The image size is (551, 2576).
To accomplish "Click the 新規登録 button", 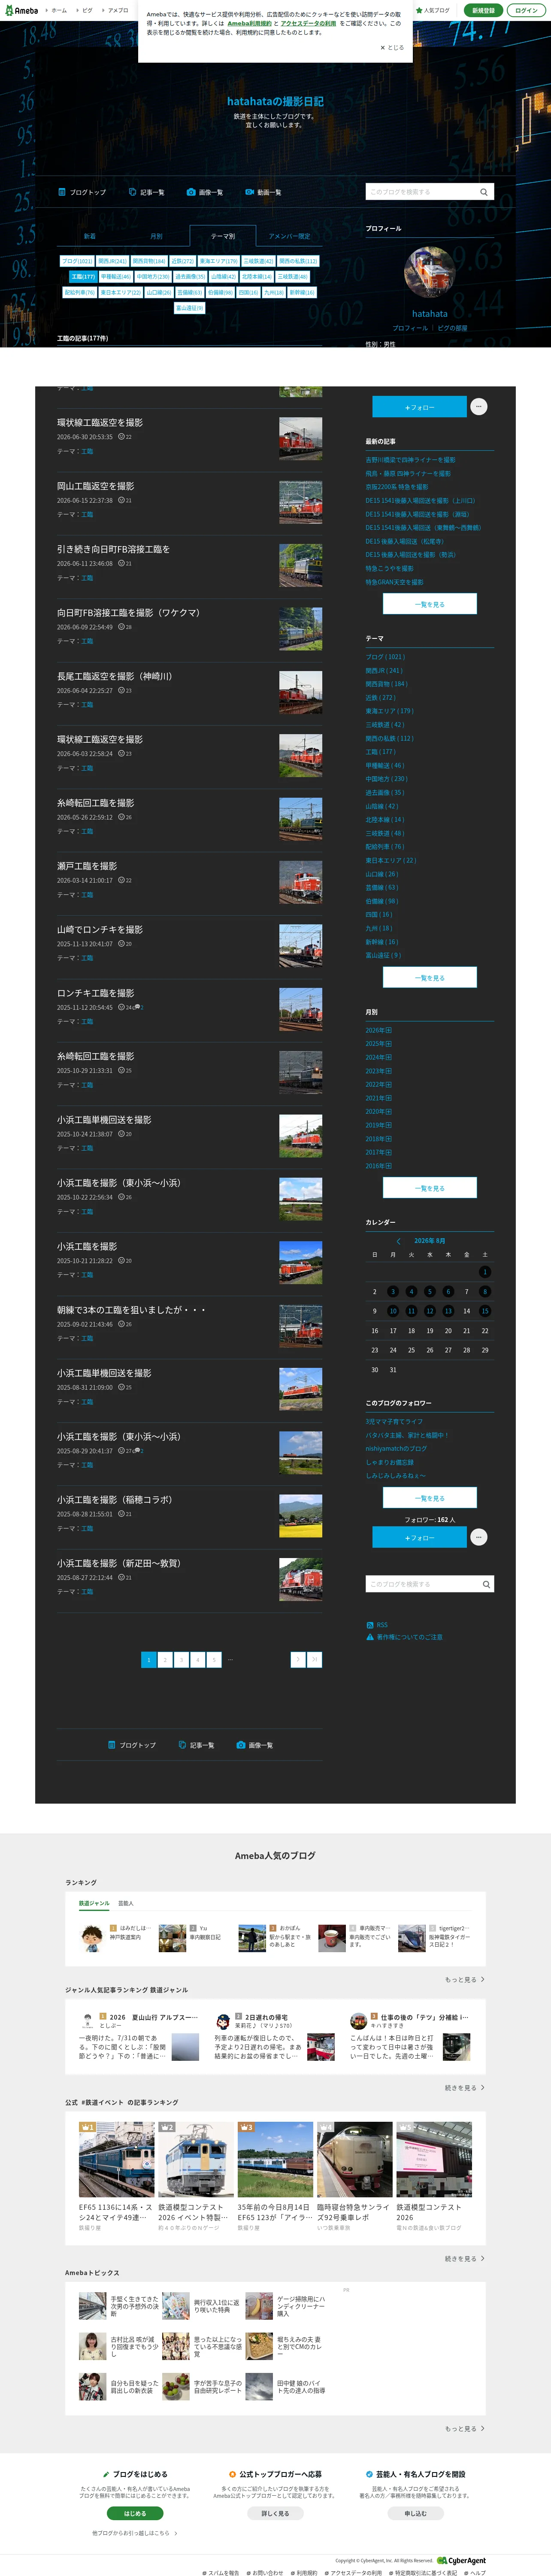I will [x=483, y=10].
